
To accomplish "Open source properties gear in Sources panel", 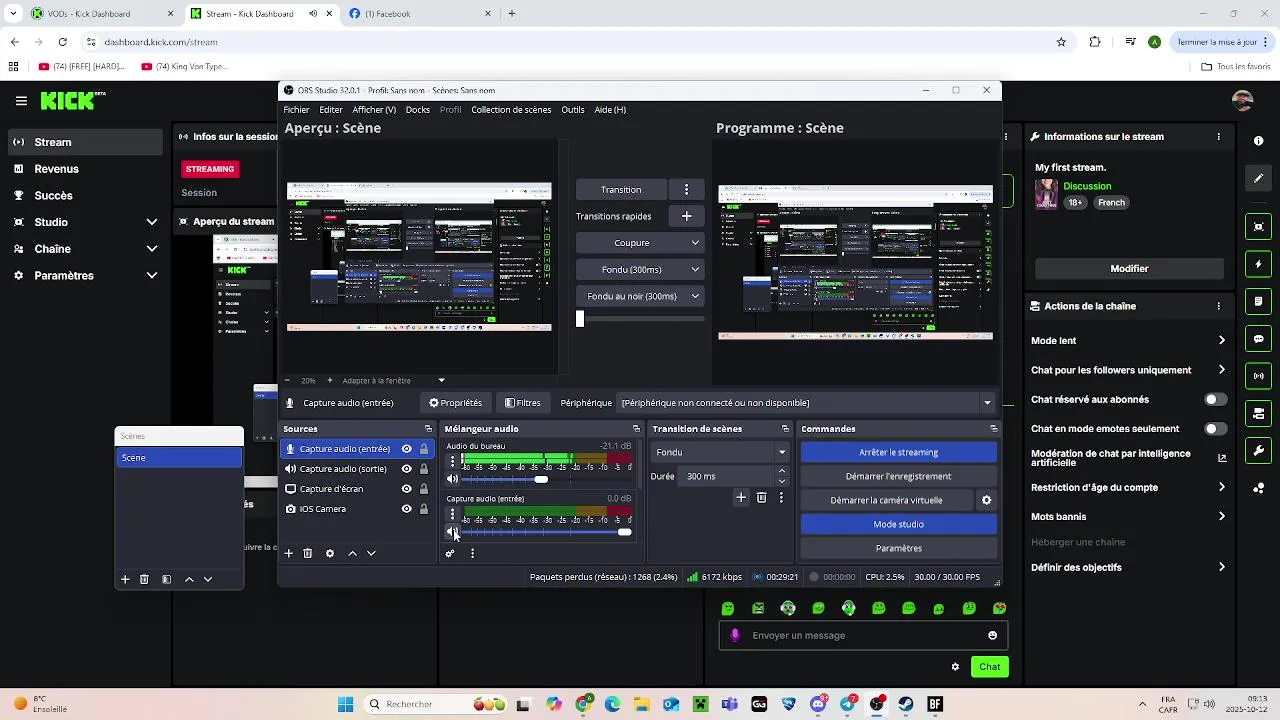I will [x=330, y=553].
